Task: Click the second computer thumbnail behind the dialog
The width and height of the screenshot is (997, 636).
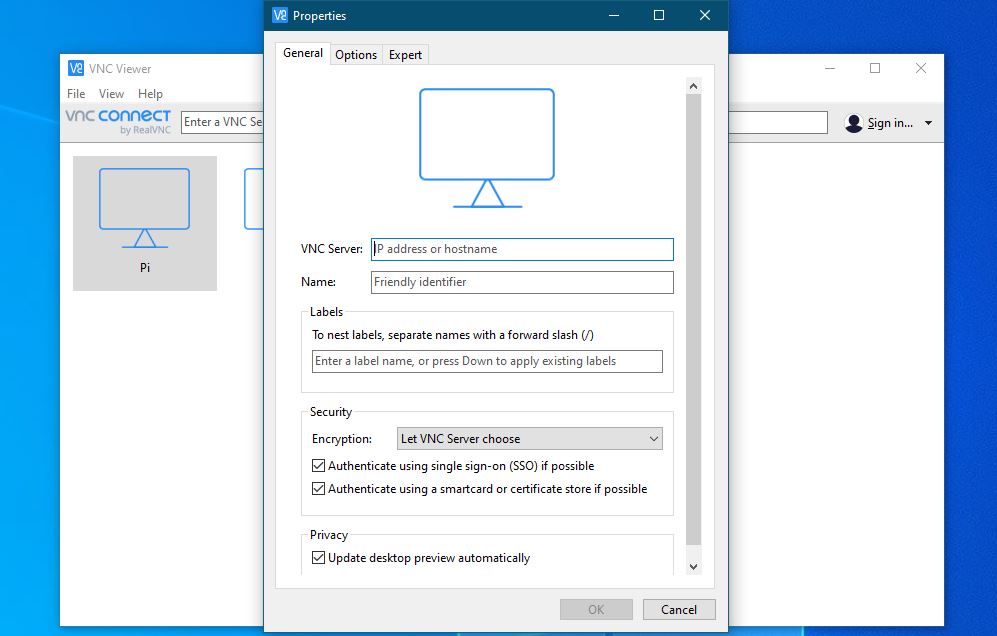Action: tap(254, 198)
